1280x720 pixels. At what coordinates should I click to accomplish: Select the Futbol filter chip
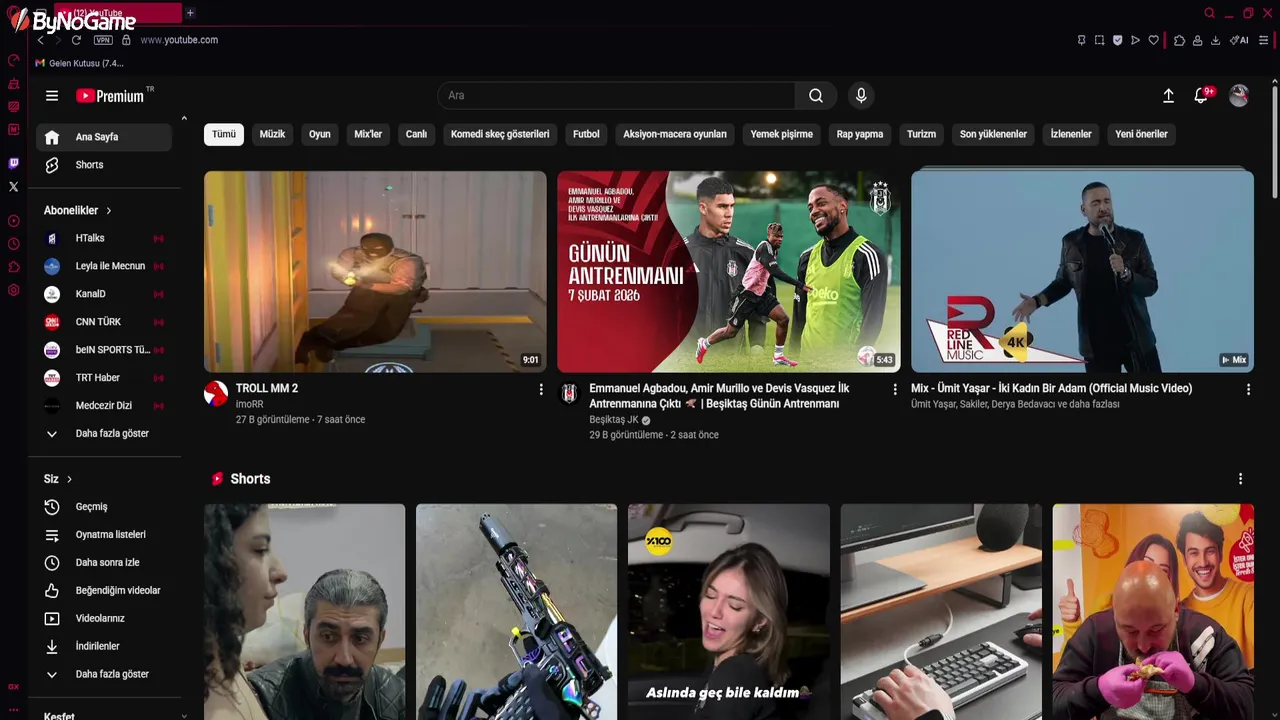[x=586, y=134]
